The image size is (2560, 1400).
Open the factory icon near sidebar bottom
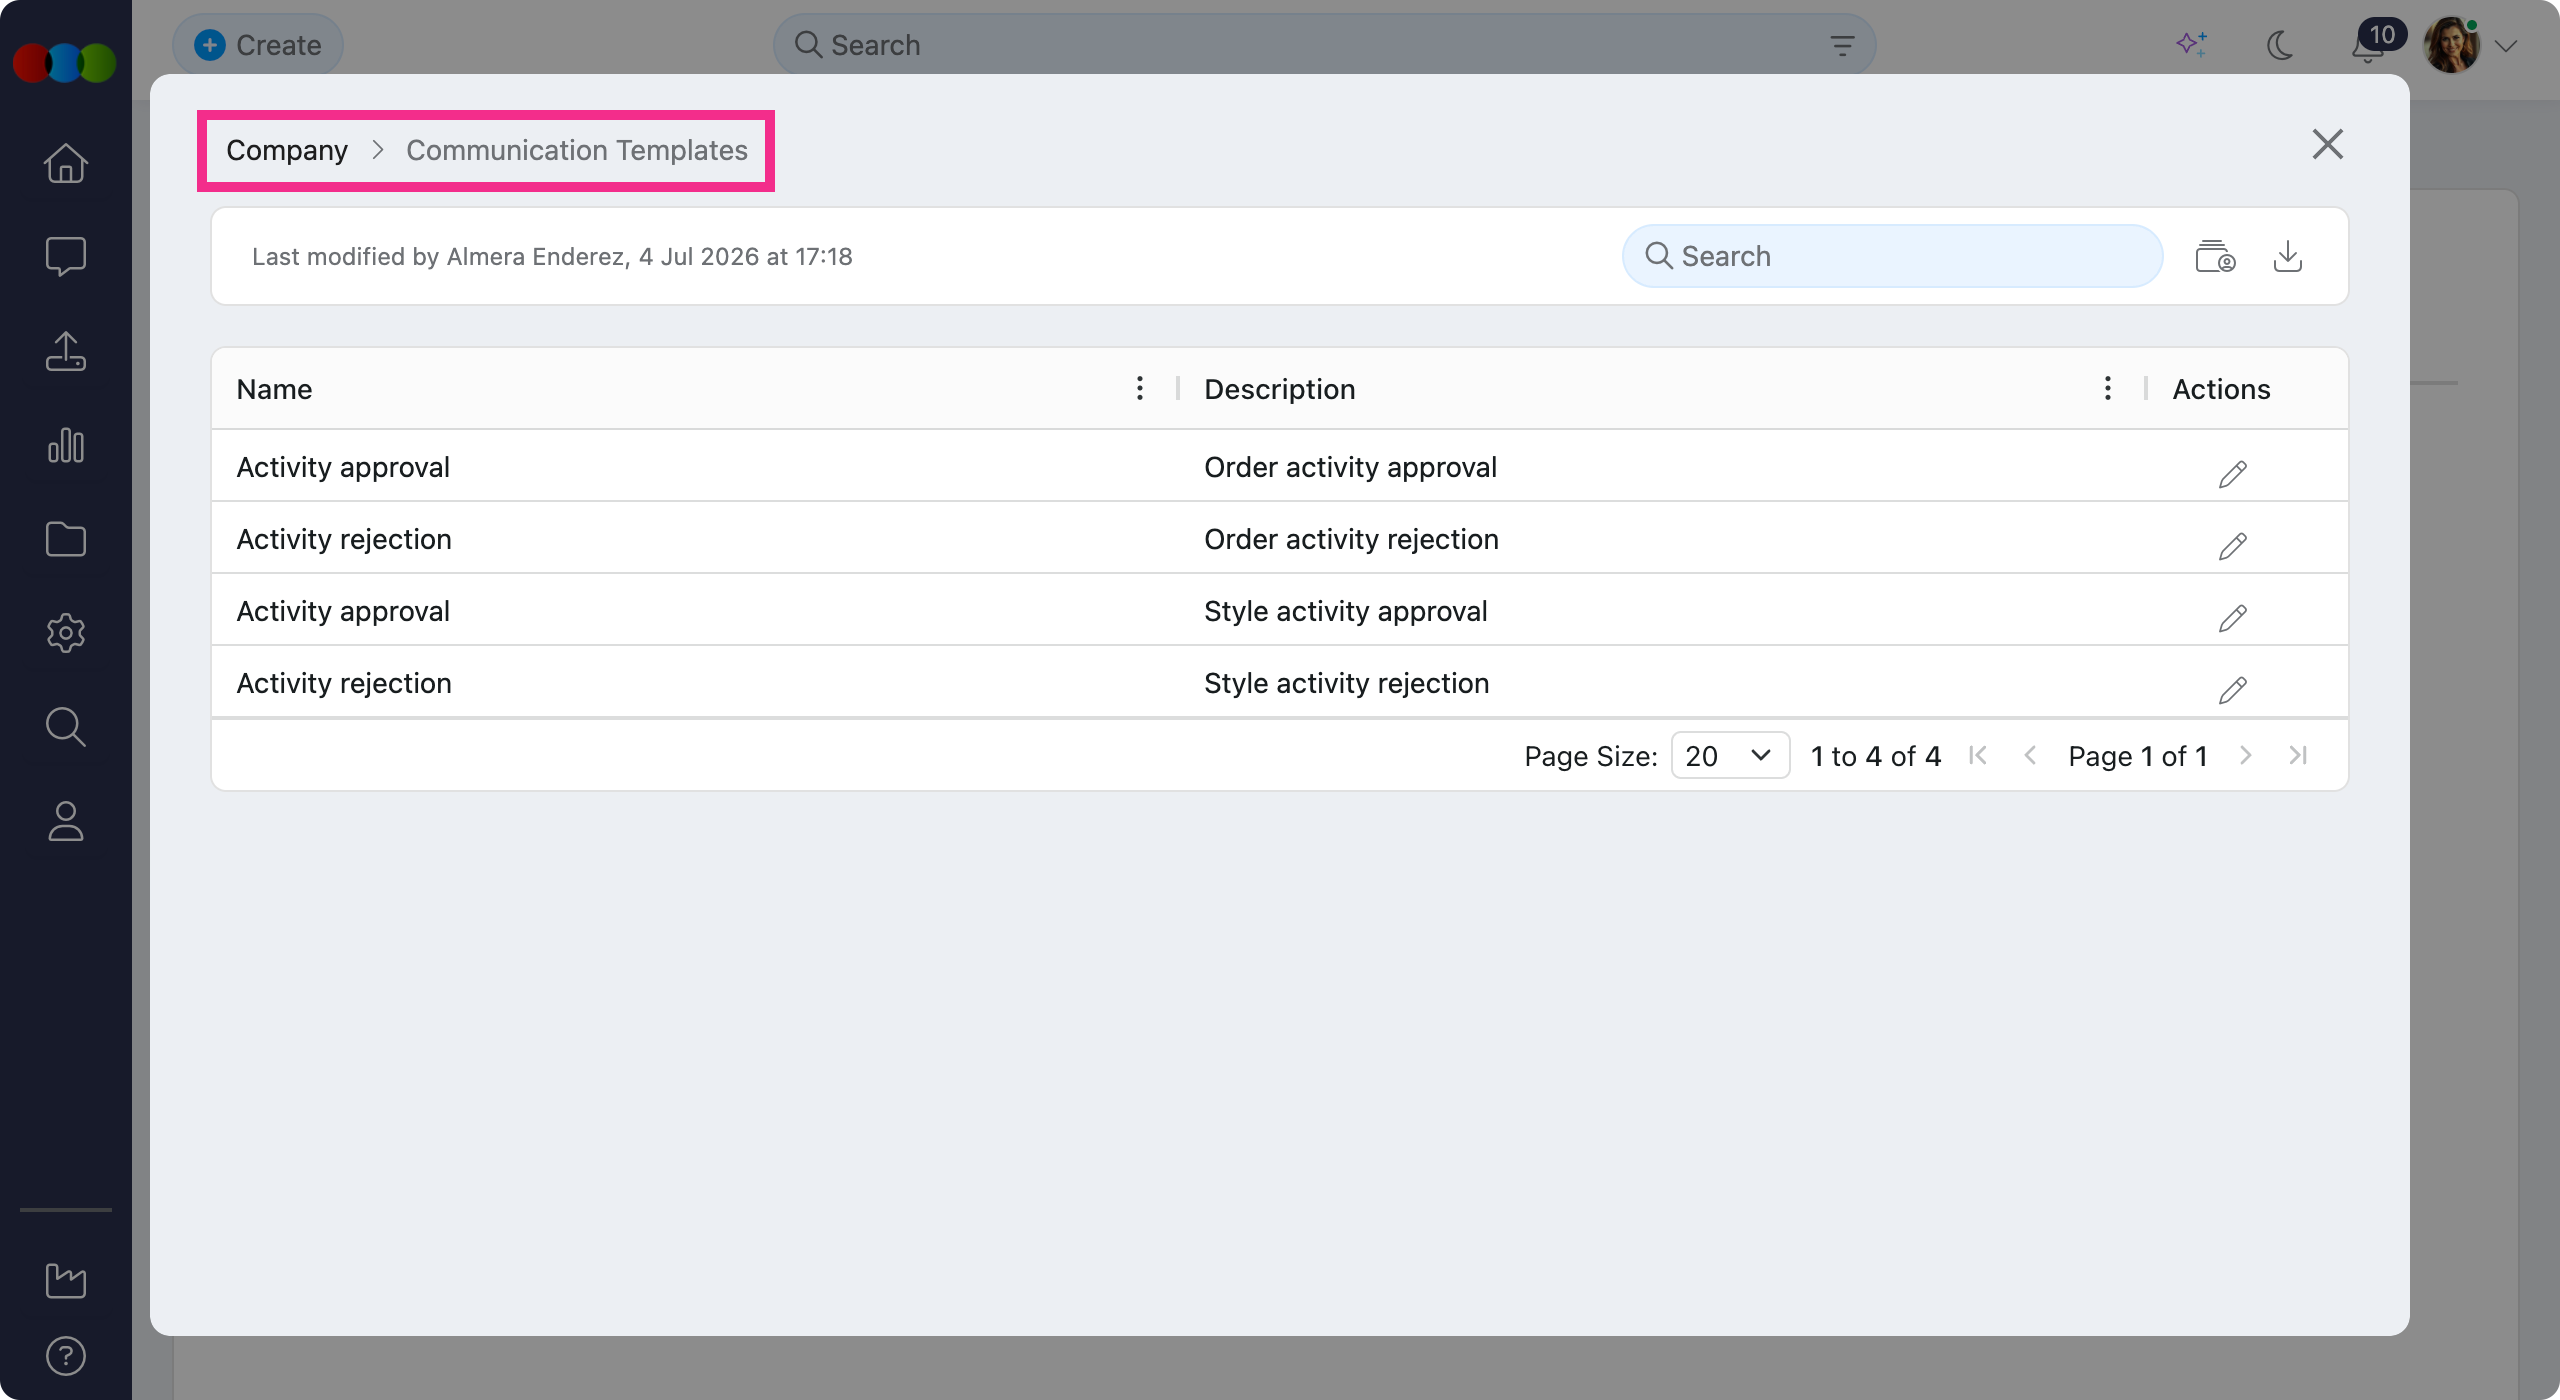(x=66, y=1280)
